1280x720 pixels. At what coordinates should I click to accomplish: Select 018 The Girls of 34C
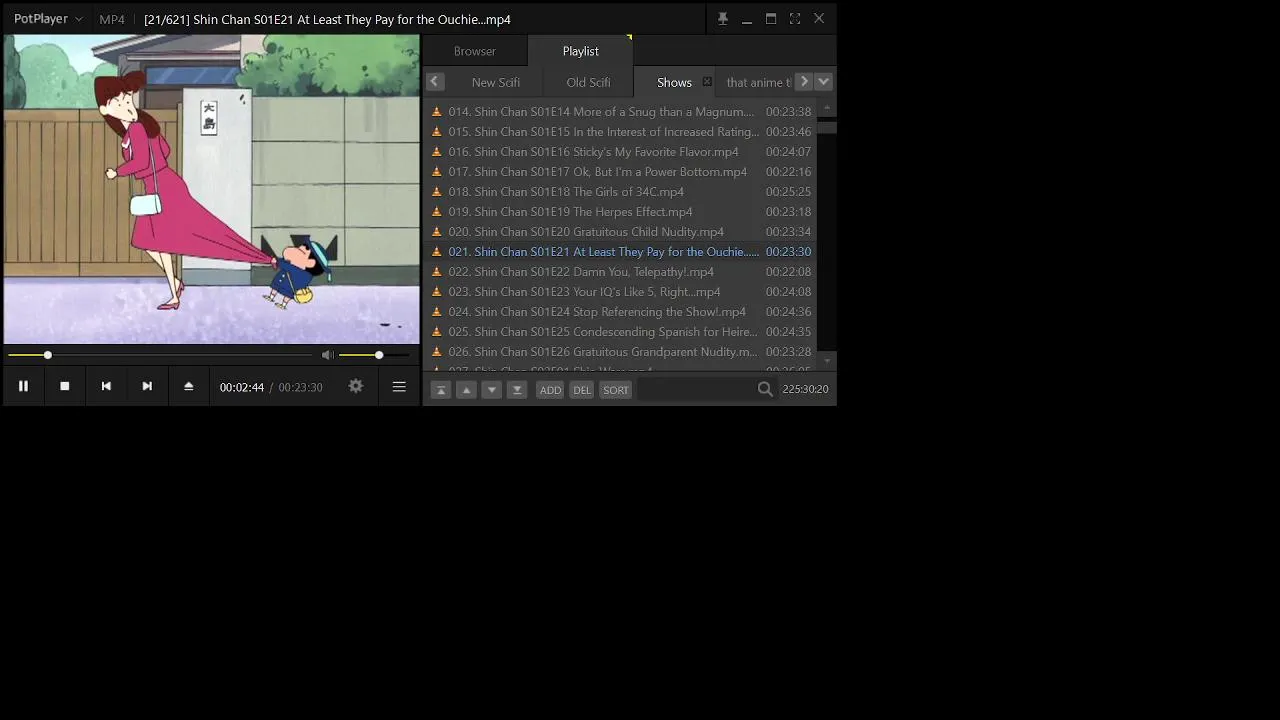620,192
